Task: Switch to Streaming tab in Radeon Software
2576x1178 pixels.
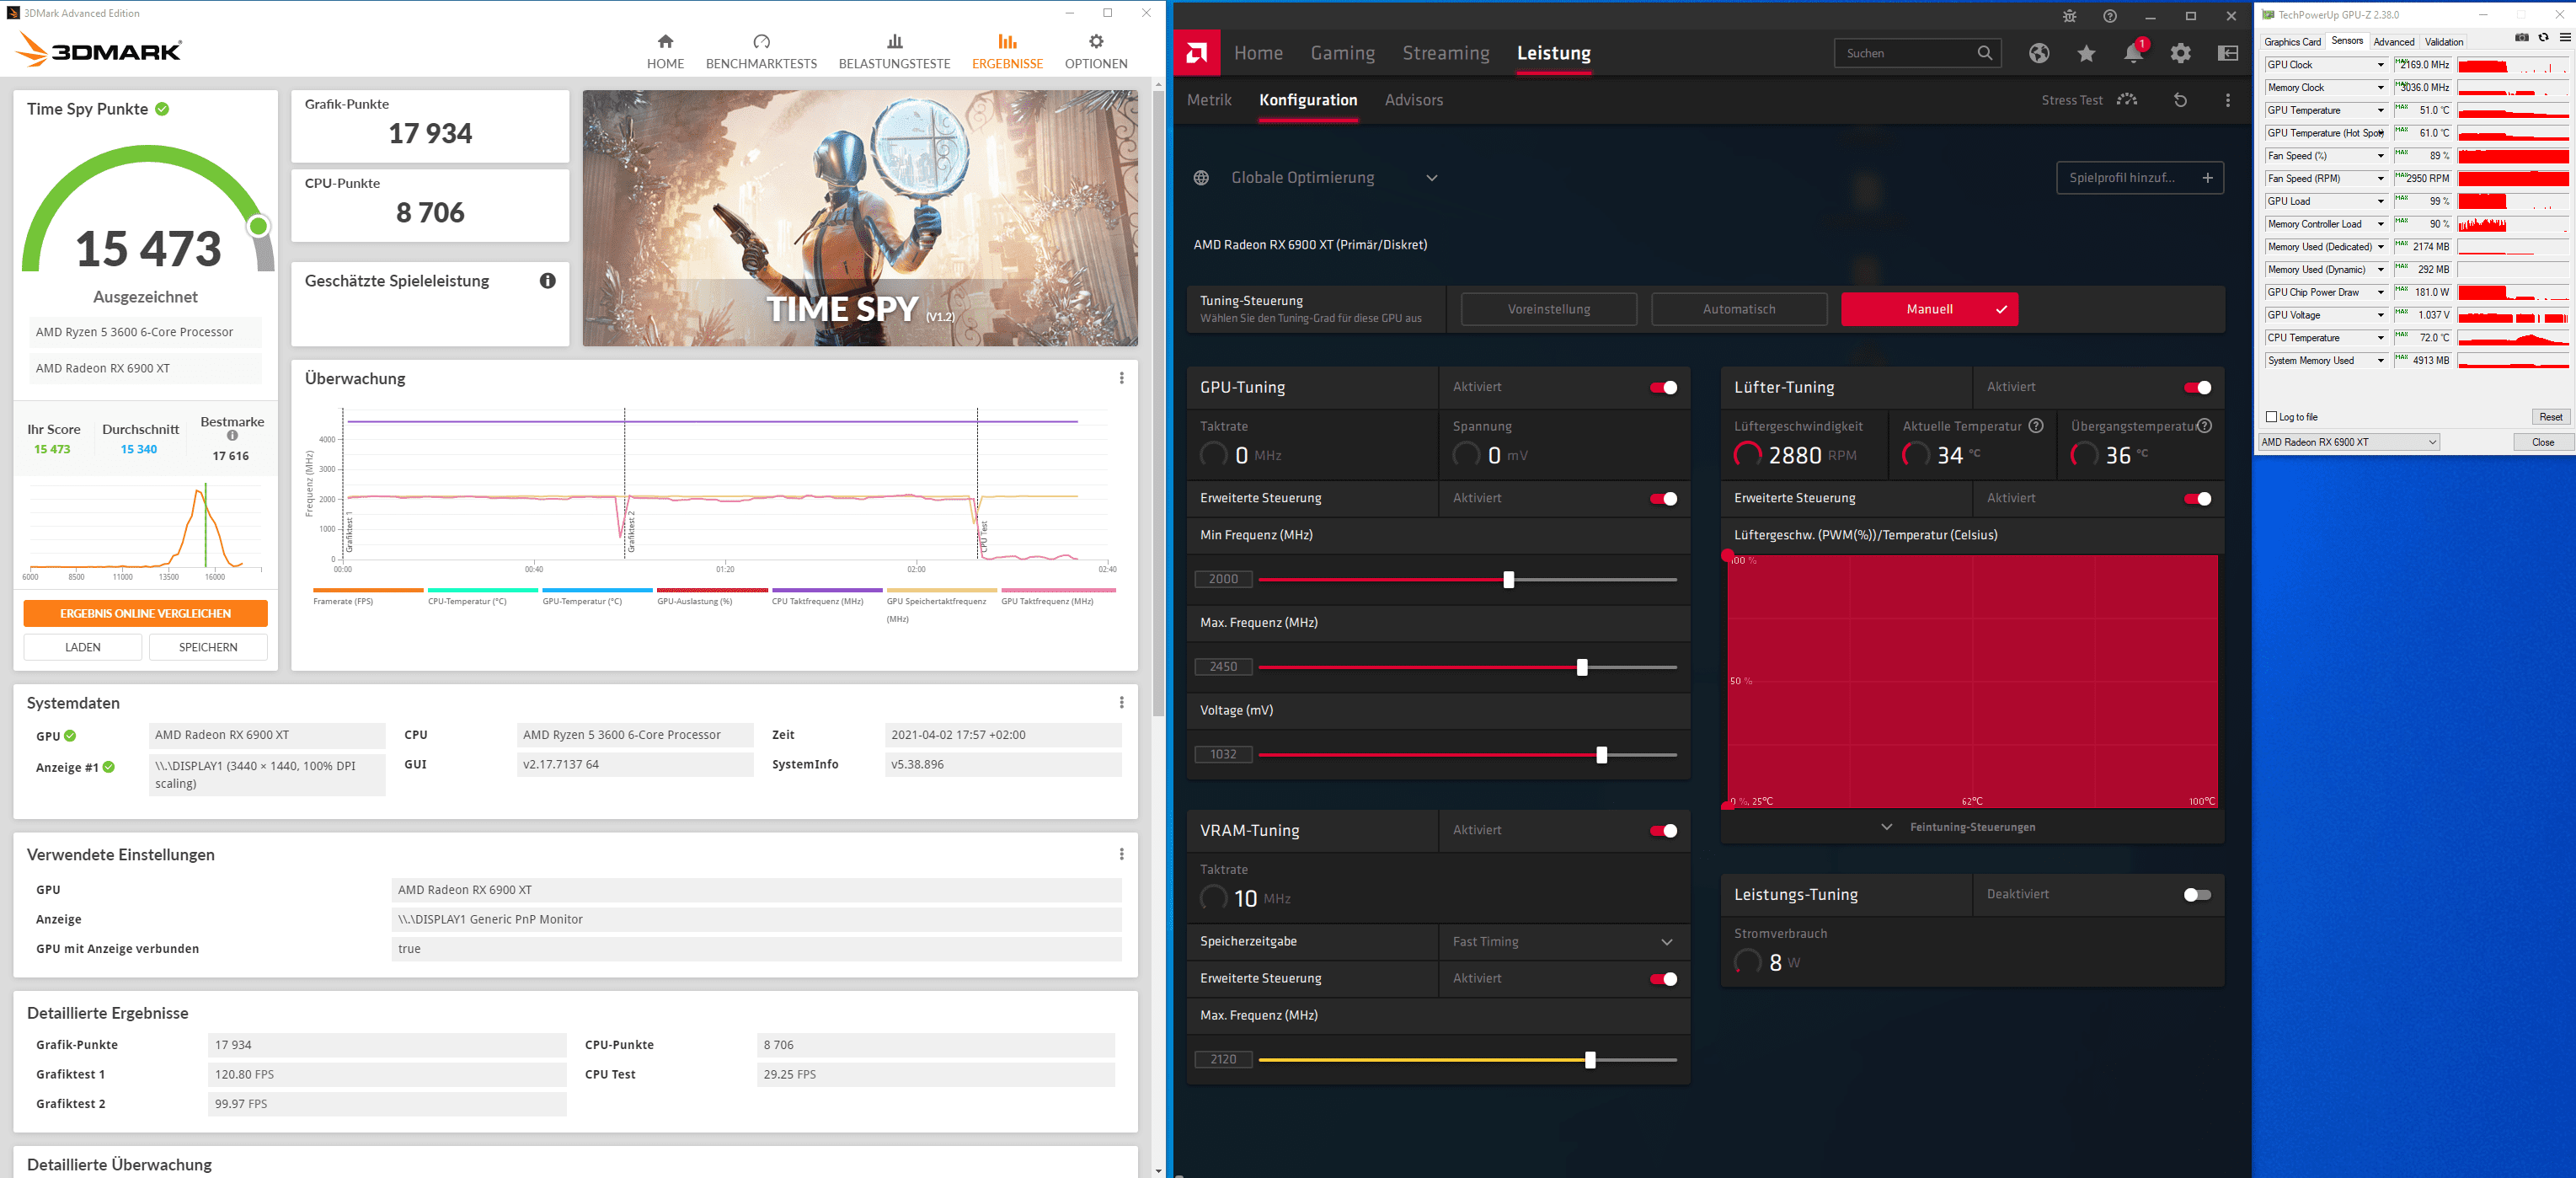Action: pyautogui.click(x=1445, y=53)
